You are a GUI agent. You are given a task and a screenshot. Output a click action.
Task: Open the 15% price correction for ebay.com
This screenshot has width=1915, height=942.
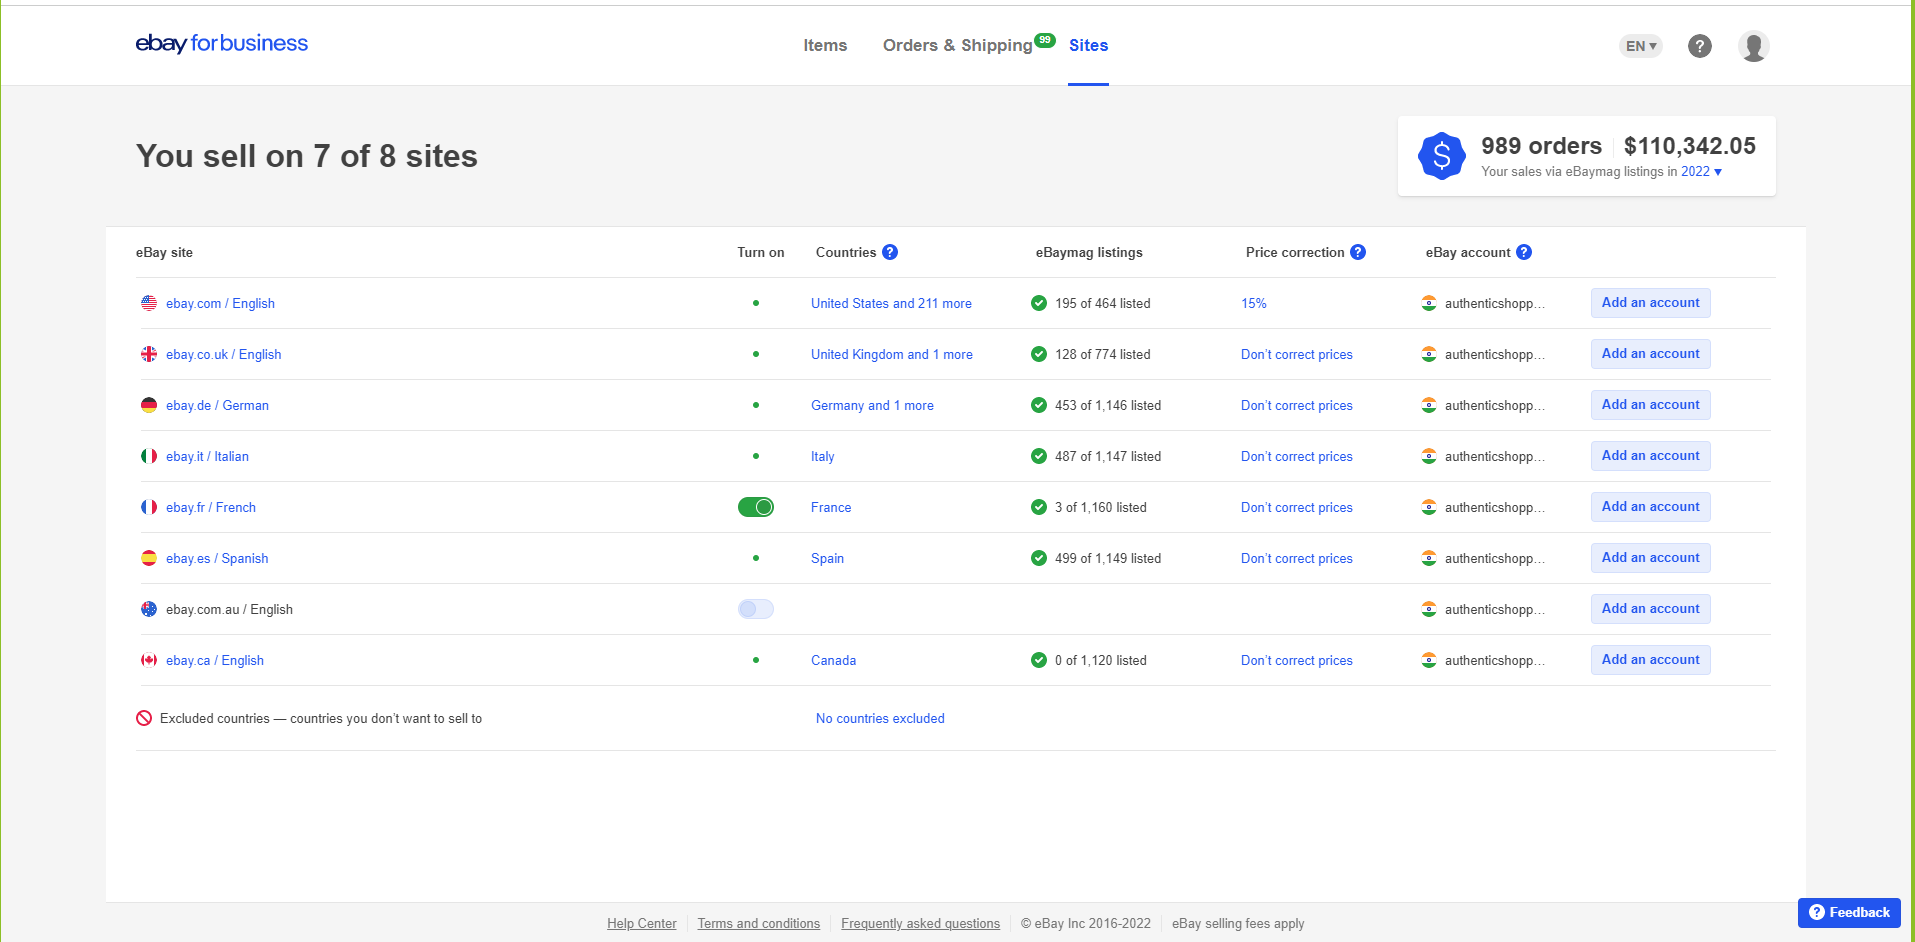pos(1254,303)
